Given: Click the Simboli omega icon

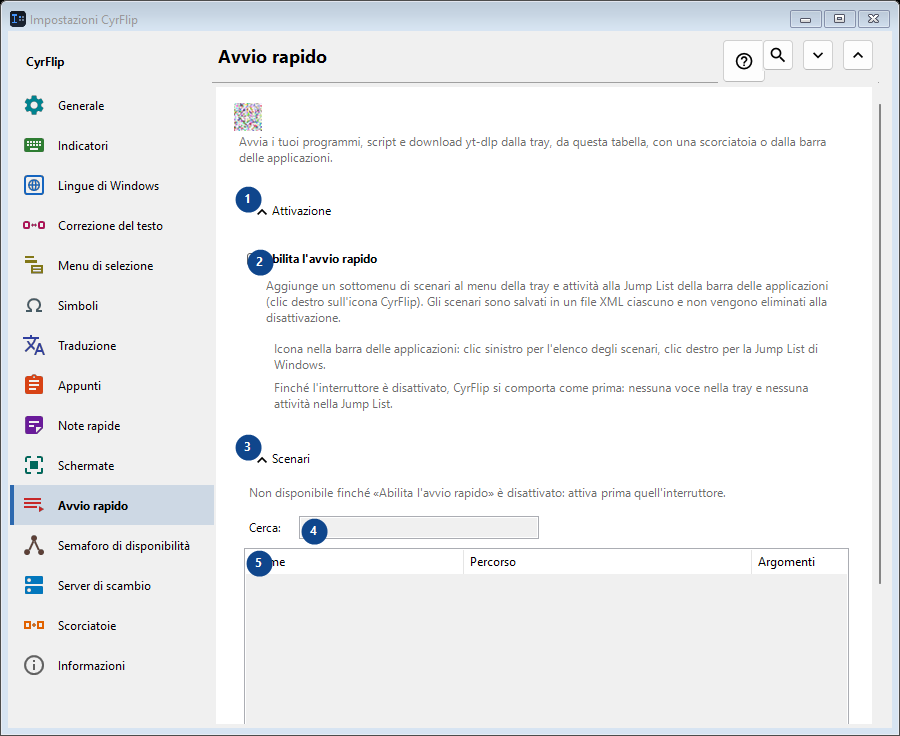Looking at the screenshot, I should [34, 305].
